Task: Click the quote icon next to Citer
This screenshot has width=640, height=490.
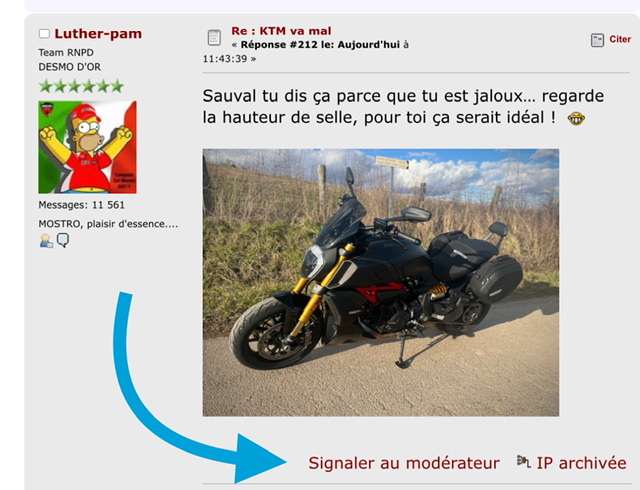Action: pyautogui.click(x=597, y=40)
